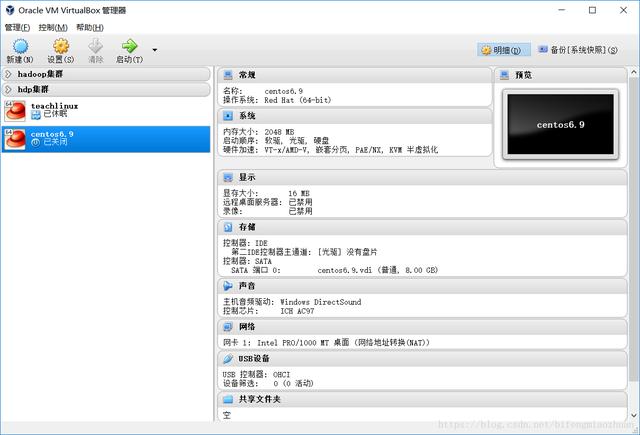Open the 常规 section header
Screen dimensions: 640x435
(355, 75)
